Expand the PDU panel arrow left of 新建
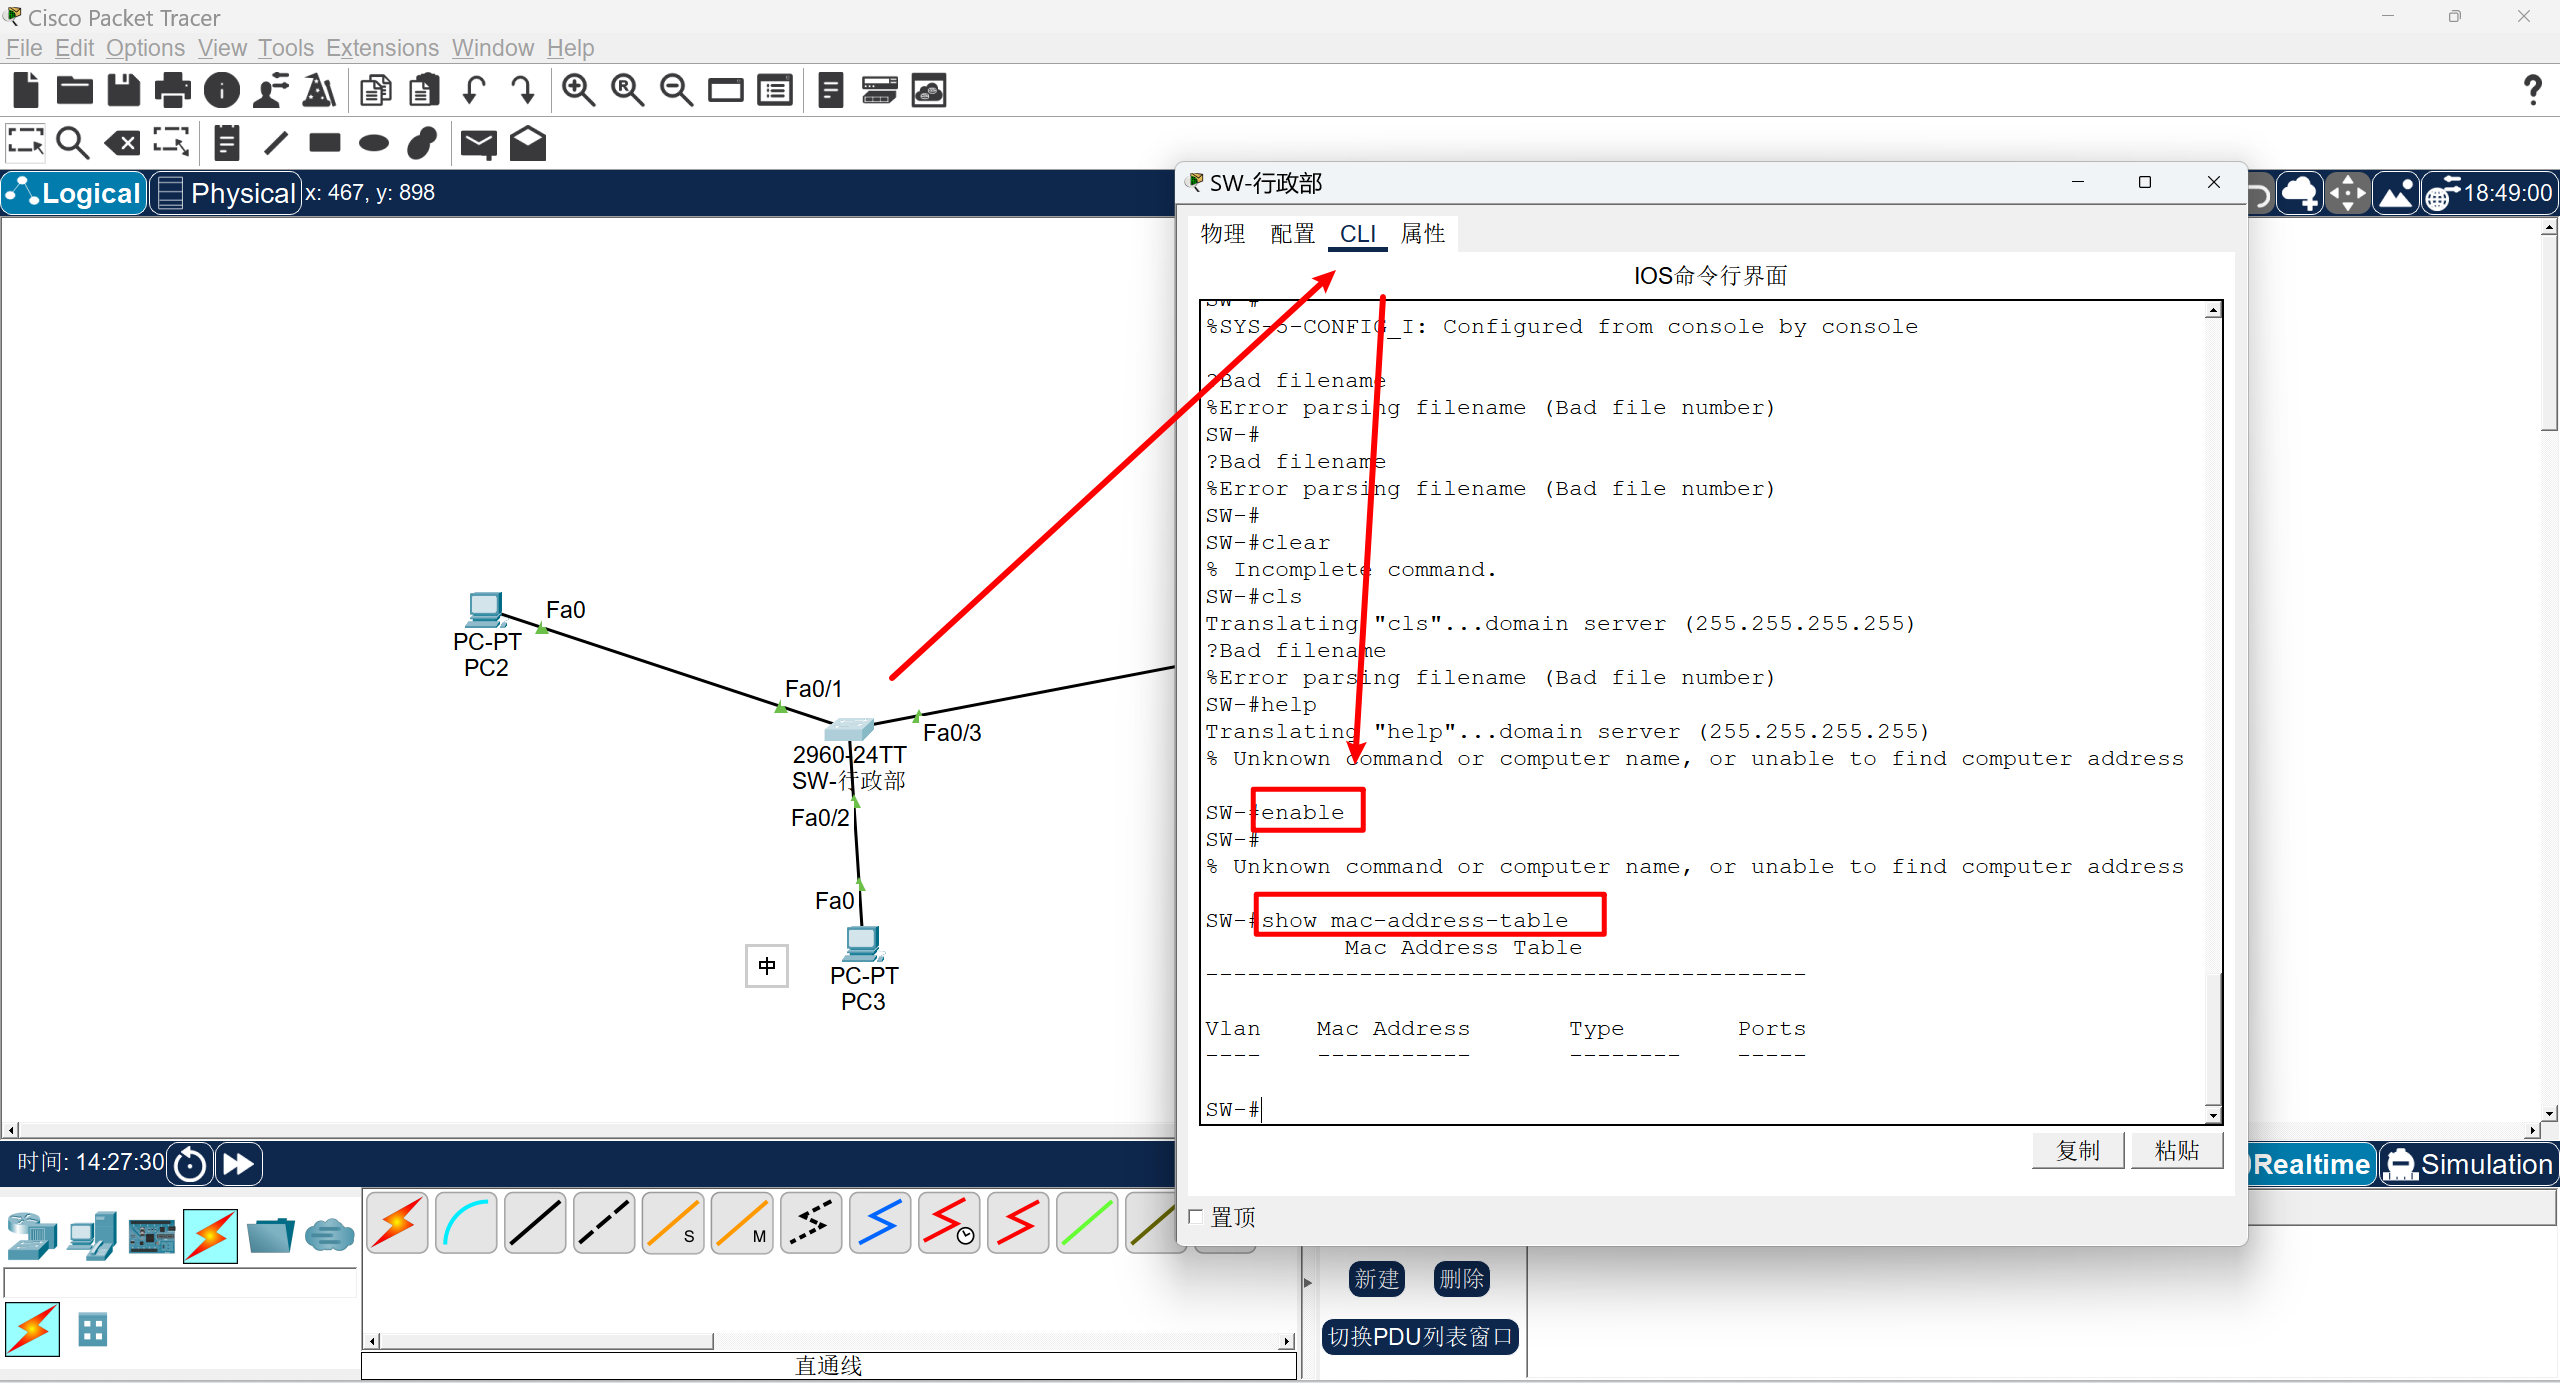 (1308, 1283)
